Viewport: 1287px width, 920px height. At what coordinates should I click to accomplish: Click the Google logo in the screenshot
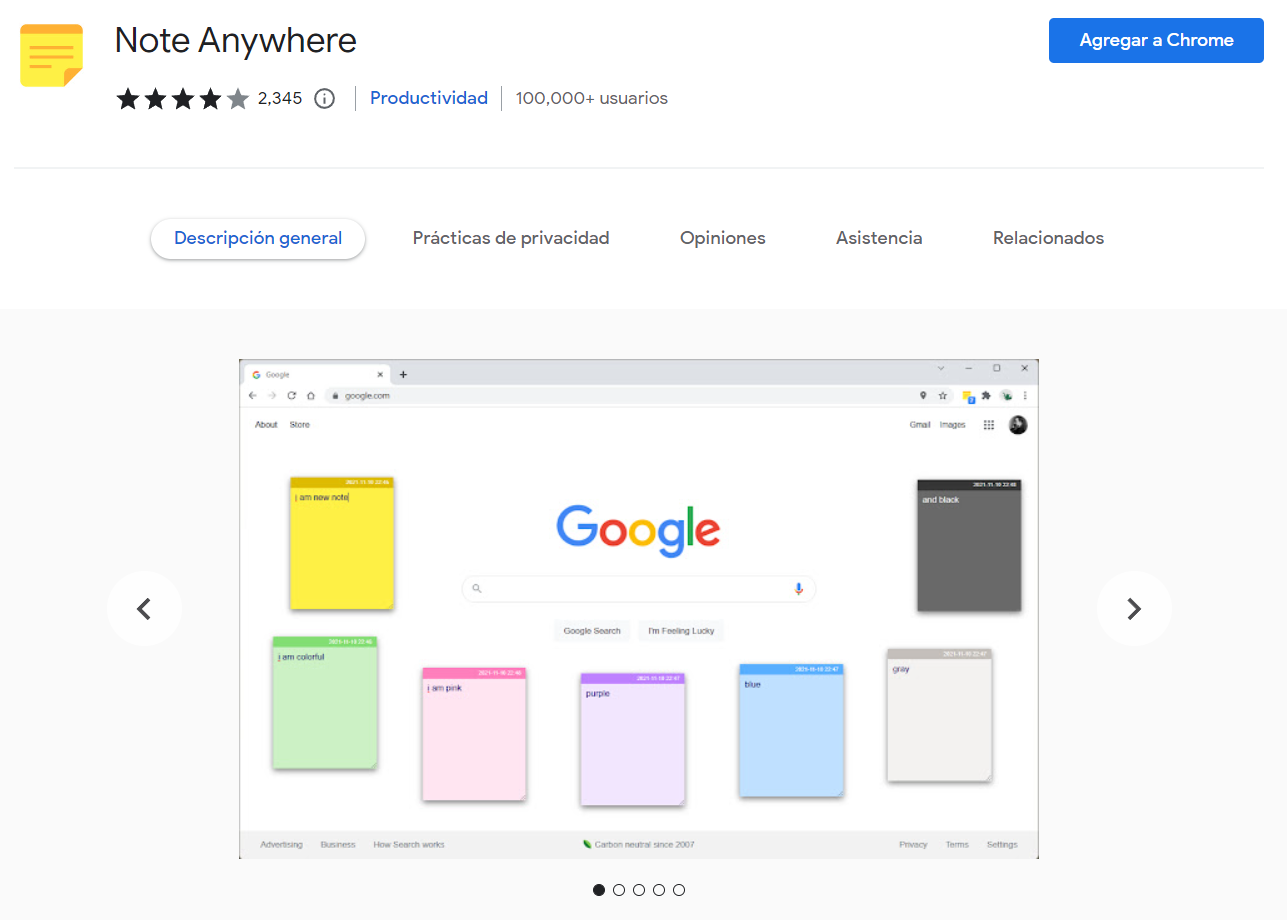[638, 530]
